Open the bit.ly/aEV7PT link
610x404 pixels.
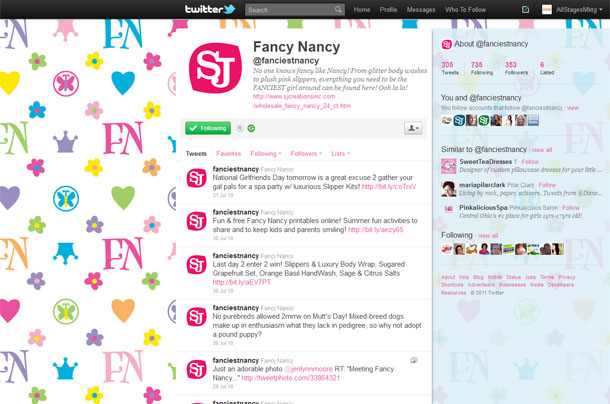click(x=242, y=282)
